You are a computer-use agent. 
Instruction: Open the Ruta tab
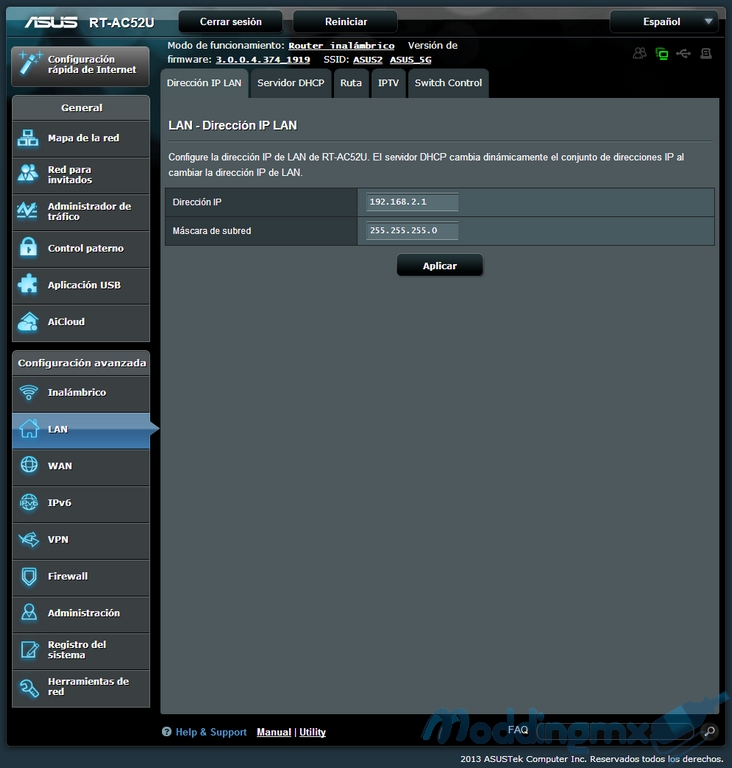click(351, 83)
